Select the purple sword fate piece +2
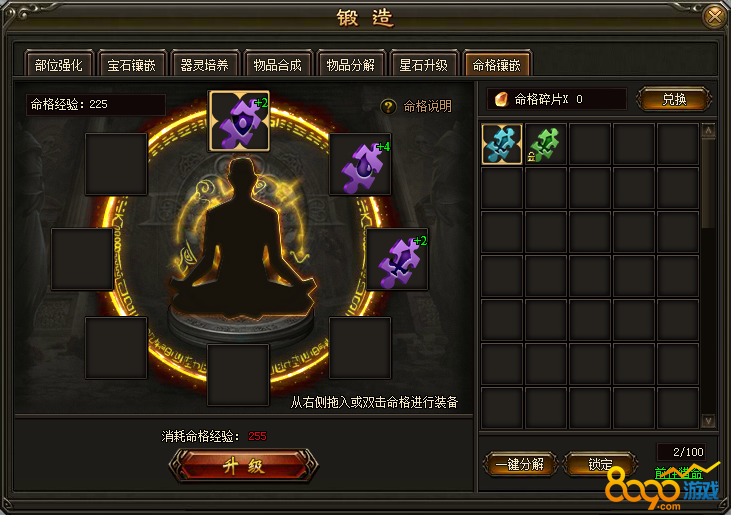 (397, 259)
